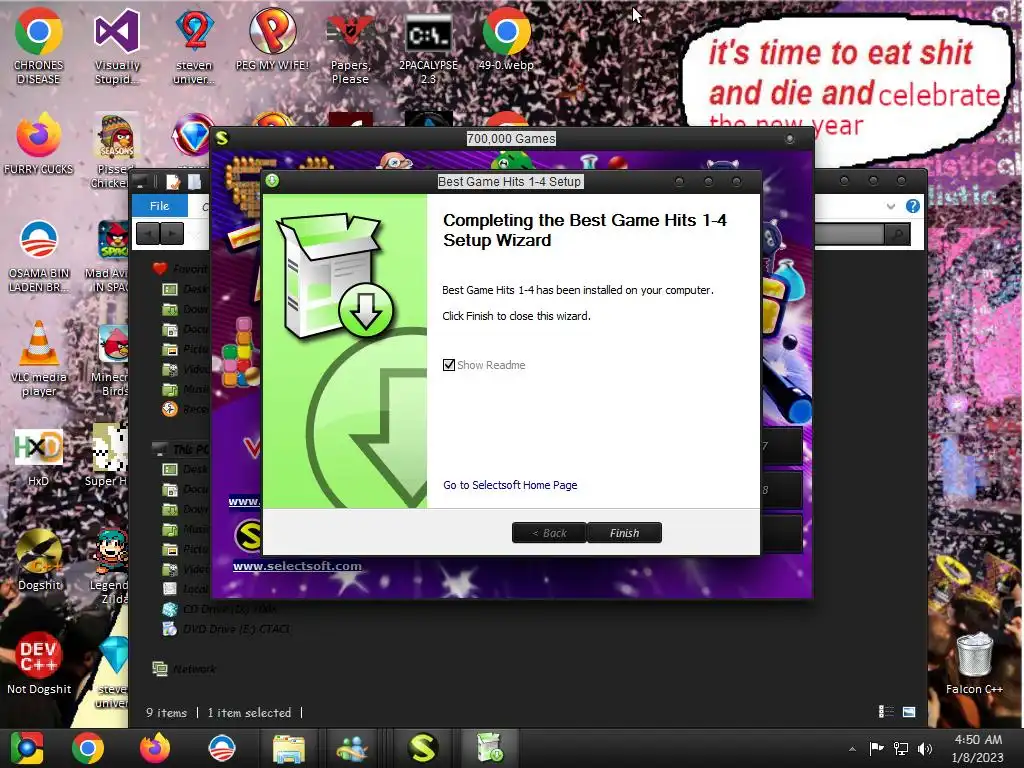Click the "1 item selected" status text
This screenshot has width=1024, height=768.
click(249, 712)
